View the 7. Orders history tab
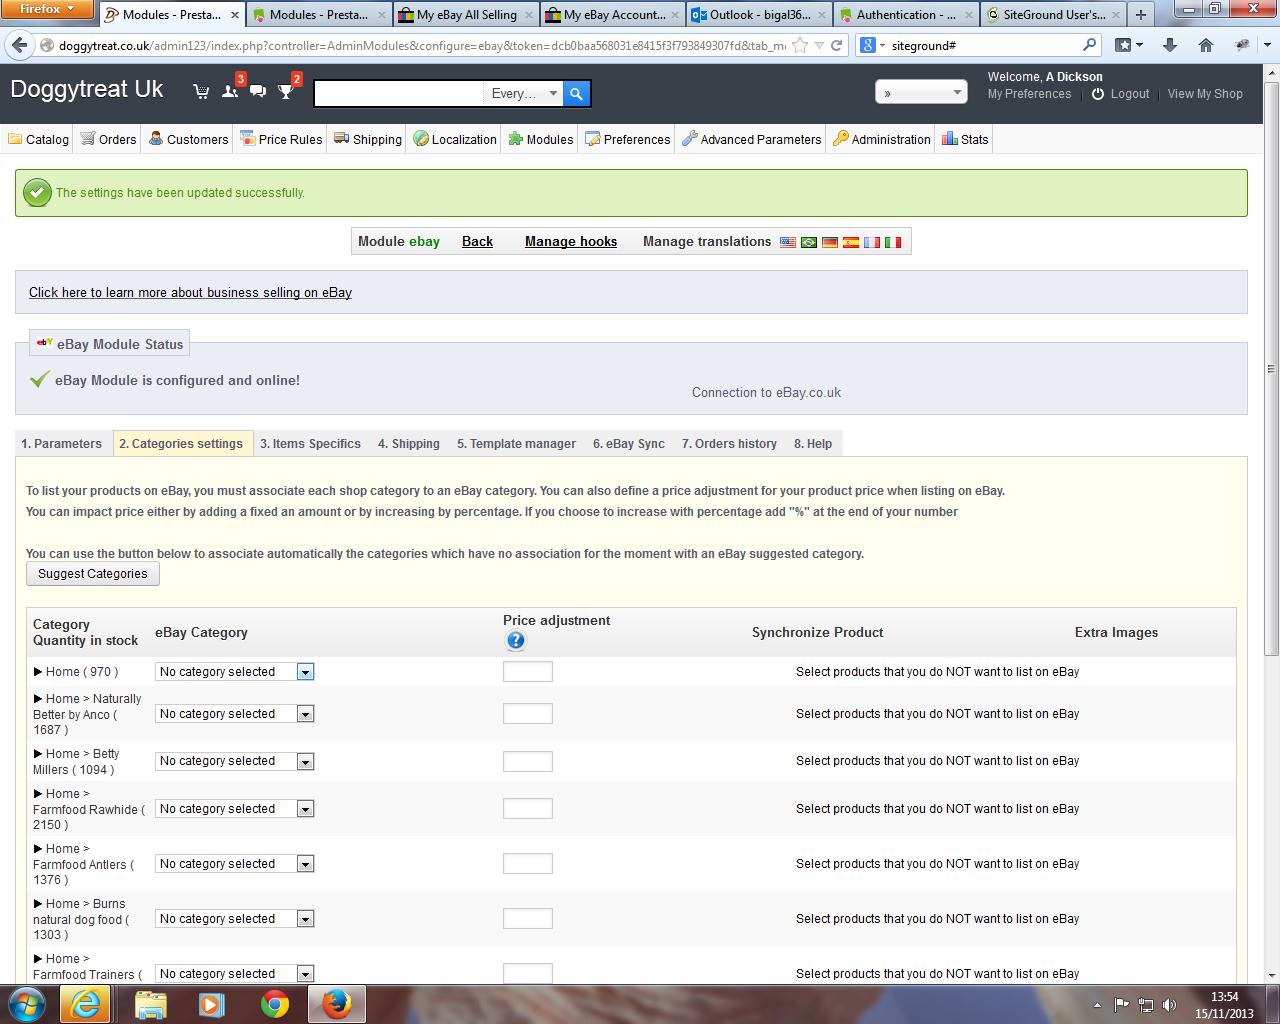 point(730,444)
